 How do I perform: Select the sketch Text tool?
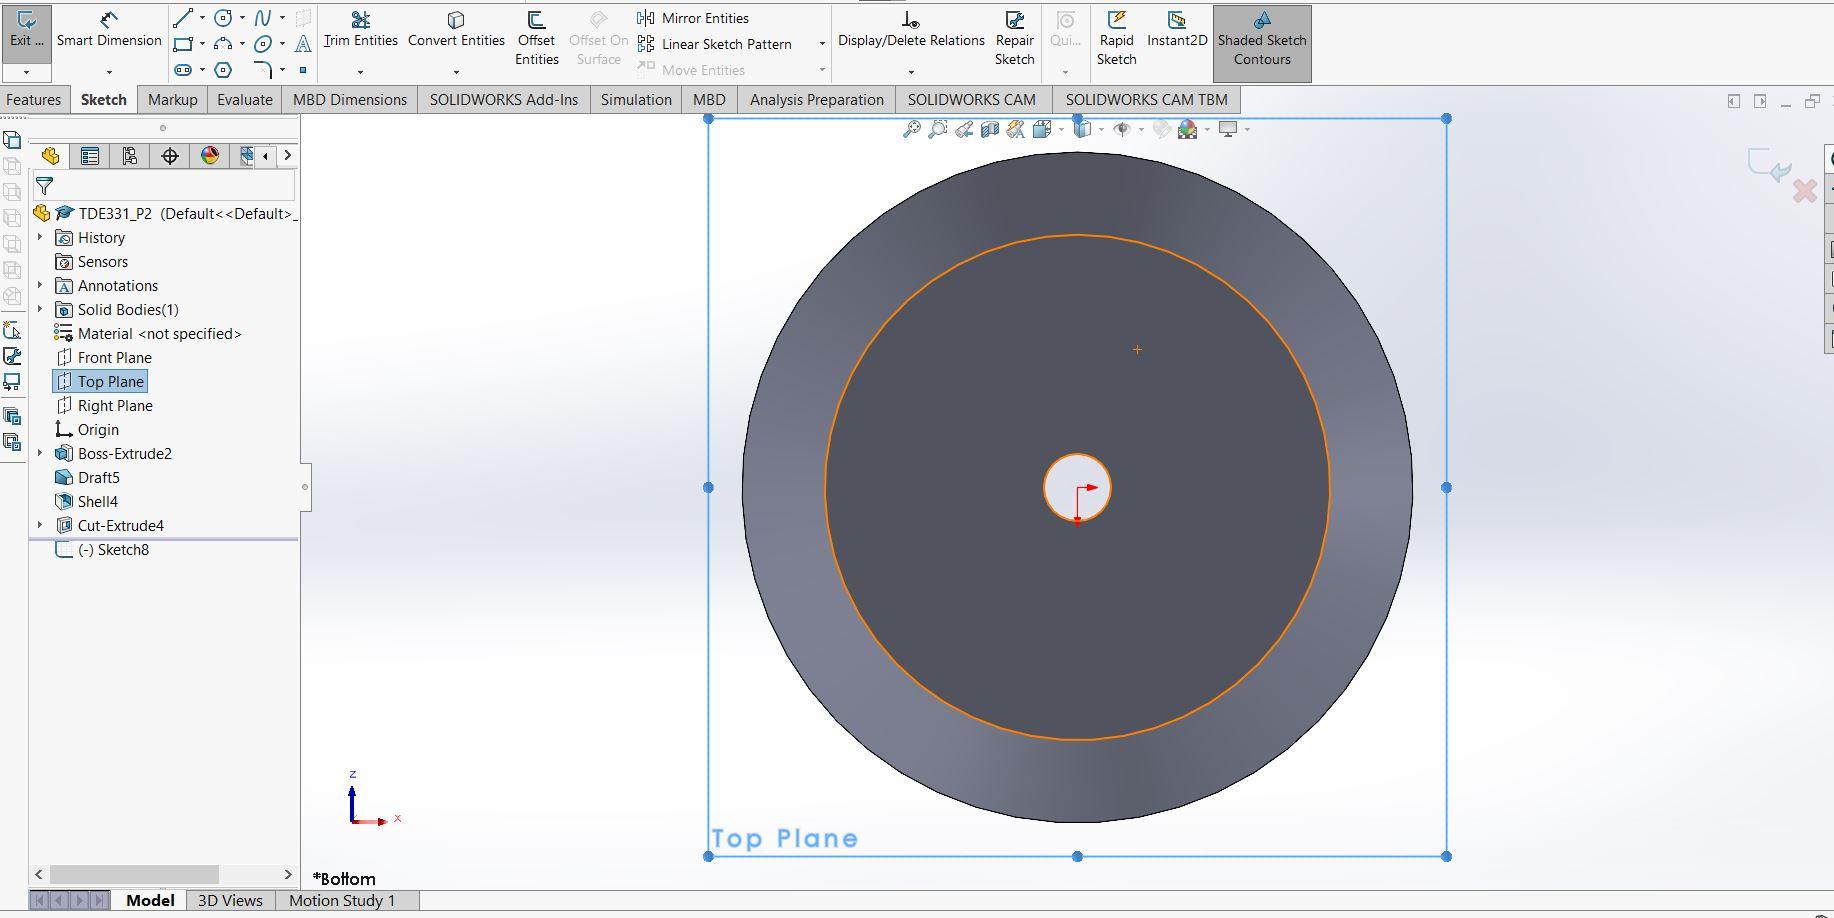point(303,44)
